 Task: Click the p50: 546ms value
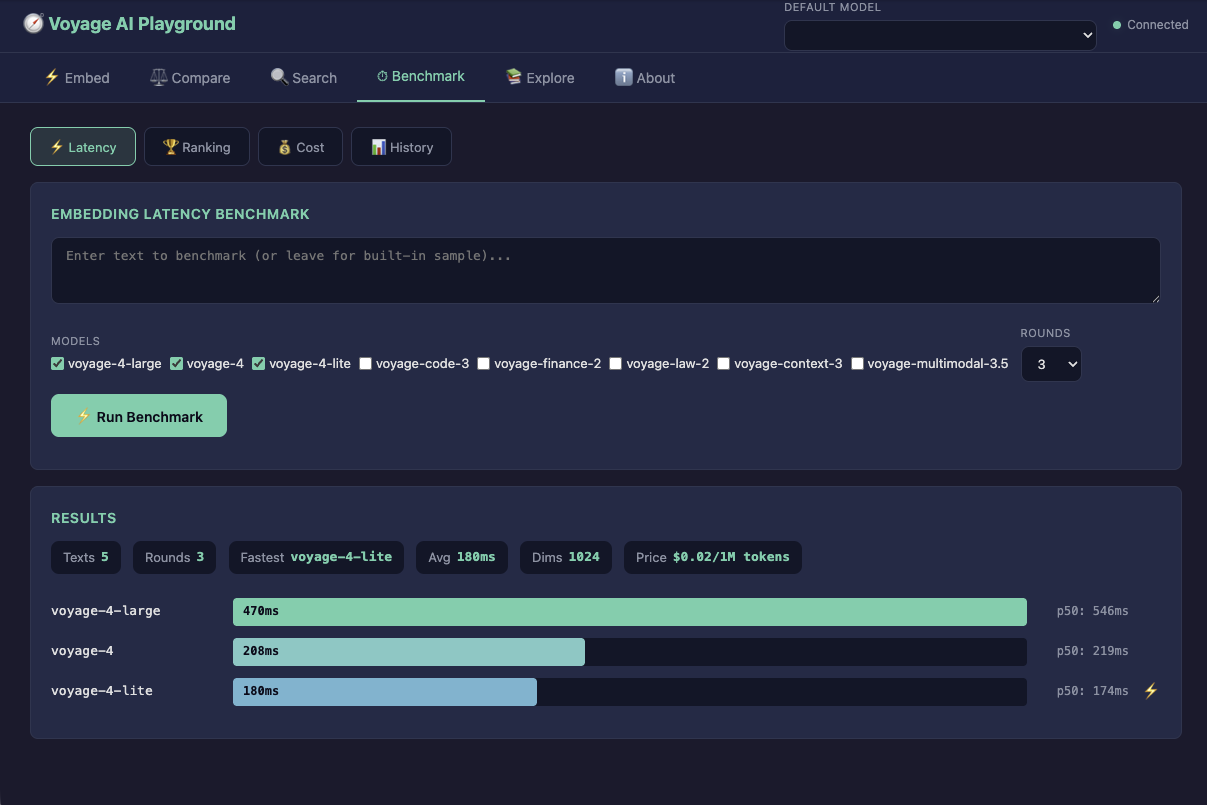(x=1092, y=611)
